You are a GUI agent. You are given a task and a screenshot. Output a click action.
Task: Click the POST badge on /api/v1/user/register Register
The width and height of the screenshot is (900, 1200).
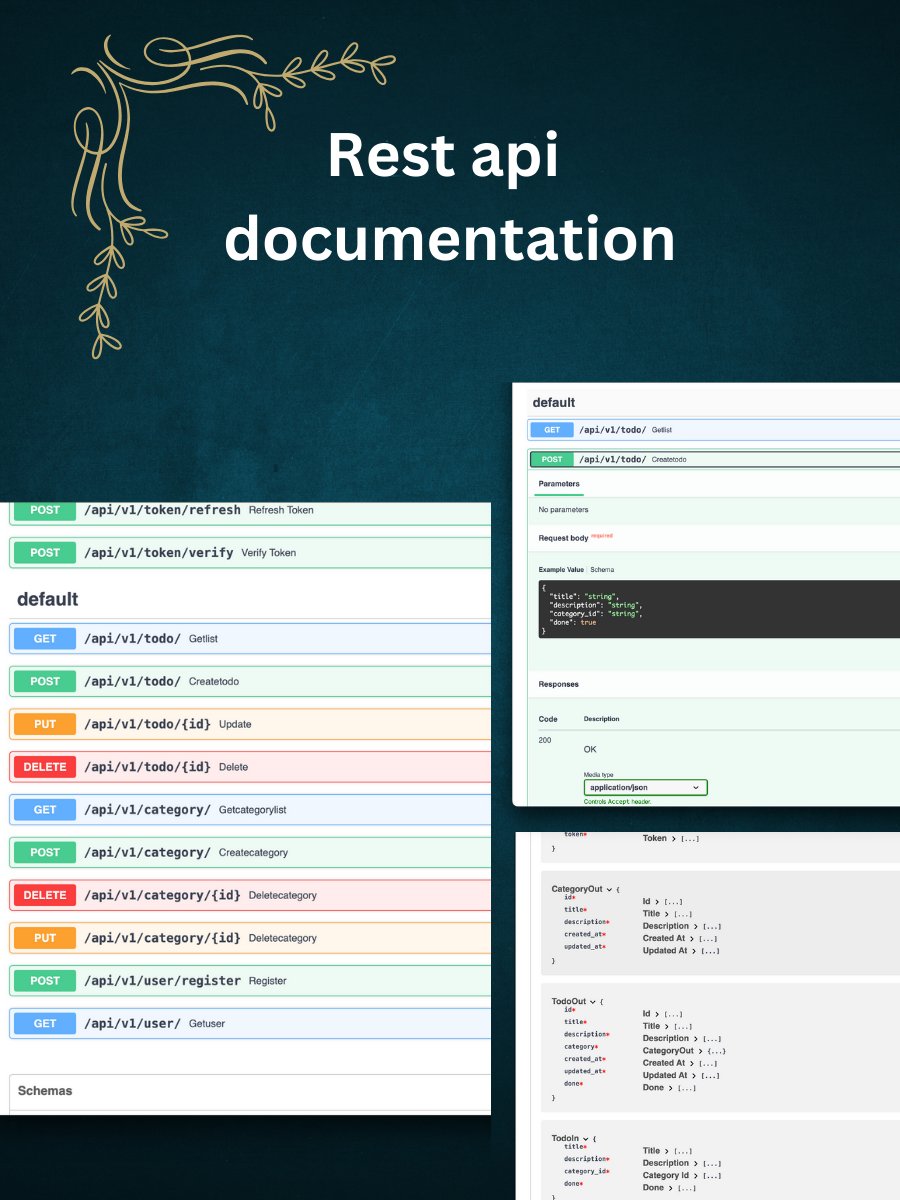(44, 981)
